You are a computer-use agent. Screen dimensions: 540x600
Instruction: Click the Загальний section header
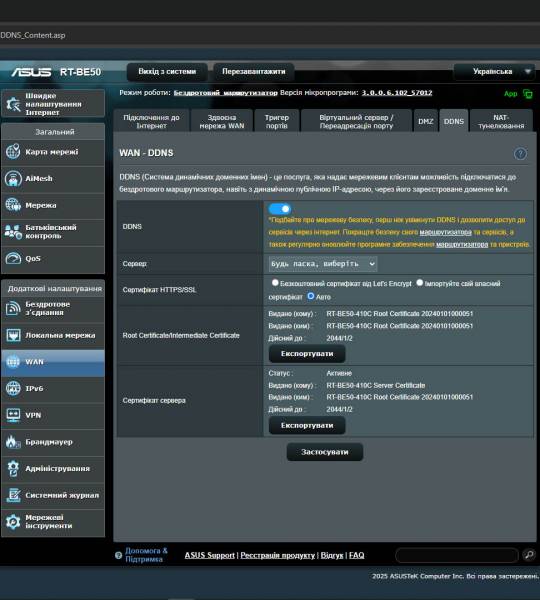pyautogui.click(x=55, y=132)
